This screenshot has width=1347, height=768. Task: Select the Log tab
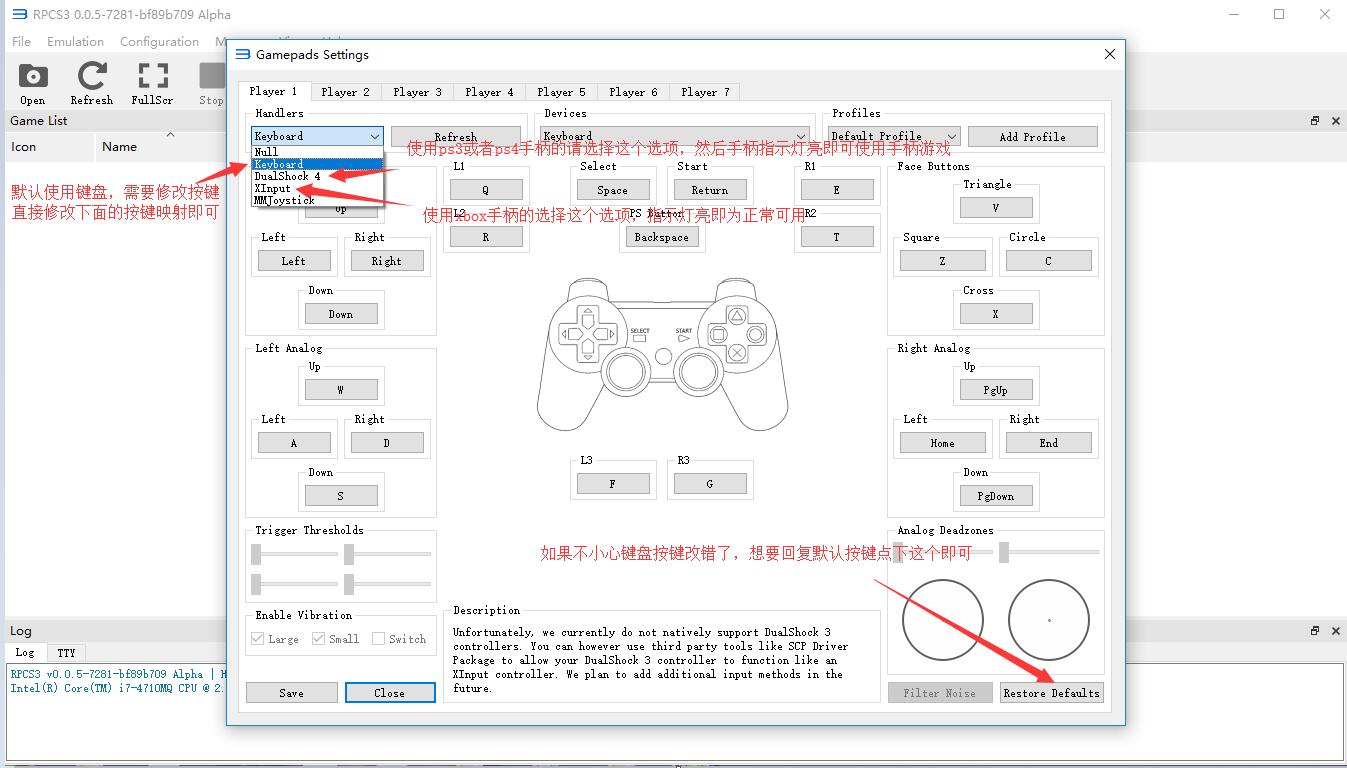[x=25, y=652]
